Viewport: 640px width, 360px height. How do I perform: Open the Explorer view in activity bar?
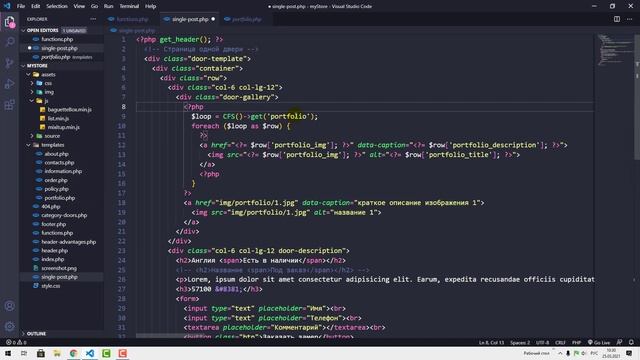point(9,22)
